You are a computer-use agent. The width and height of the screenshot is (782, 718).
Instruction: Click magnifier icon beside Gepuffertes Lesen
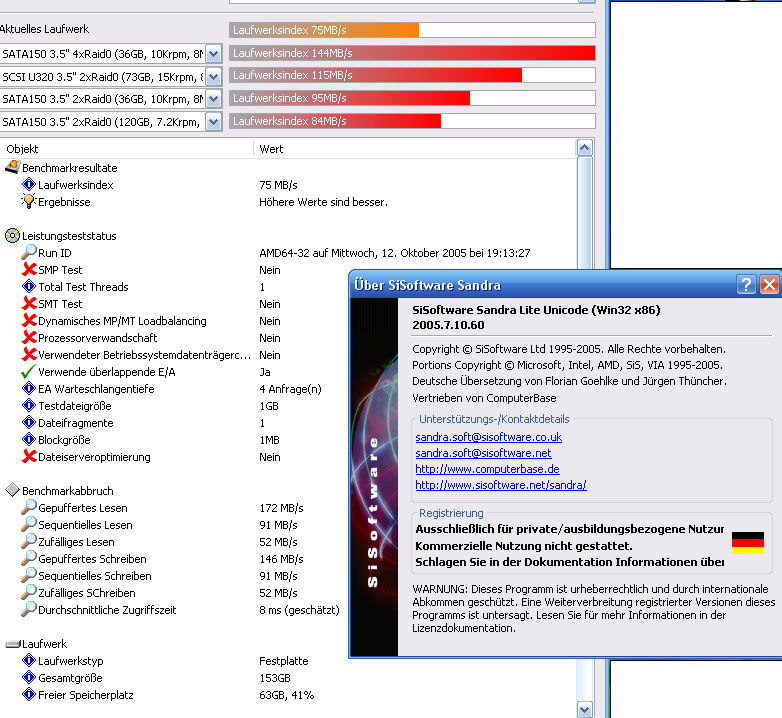click(x=29, y=507)
